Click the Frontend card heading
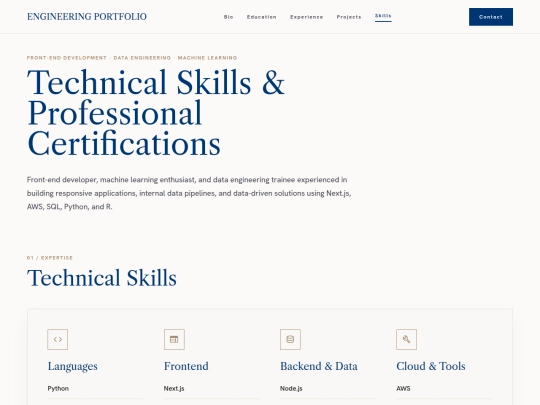 pyautogui.click(x=186, y=366)
